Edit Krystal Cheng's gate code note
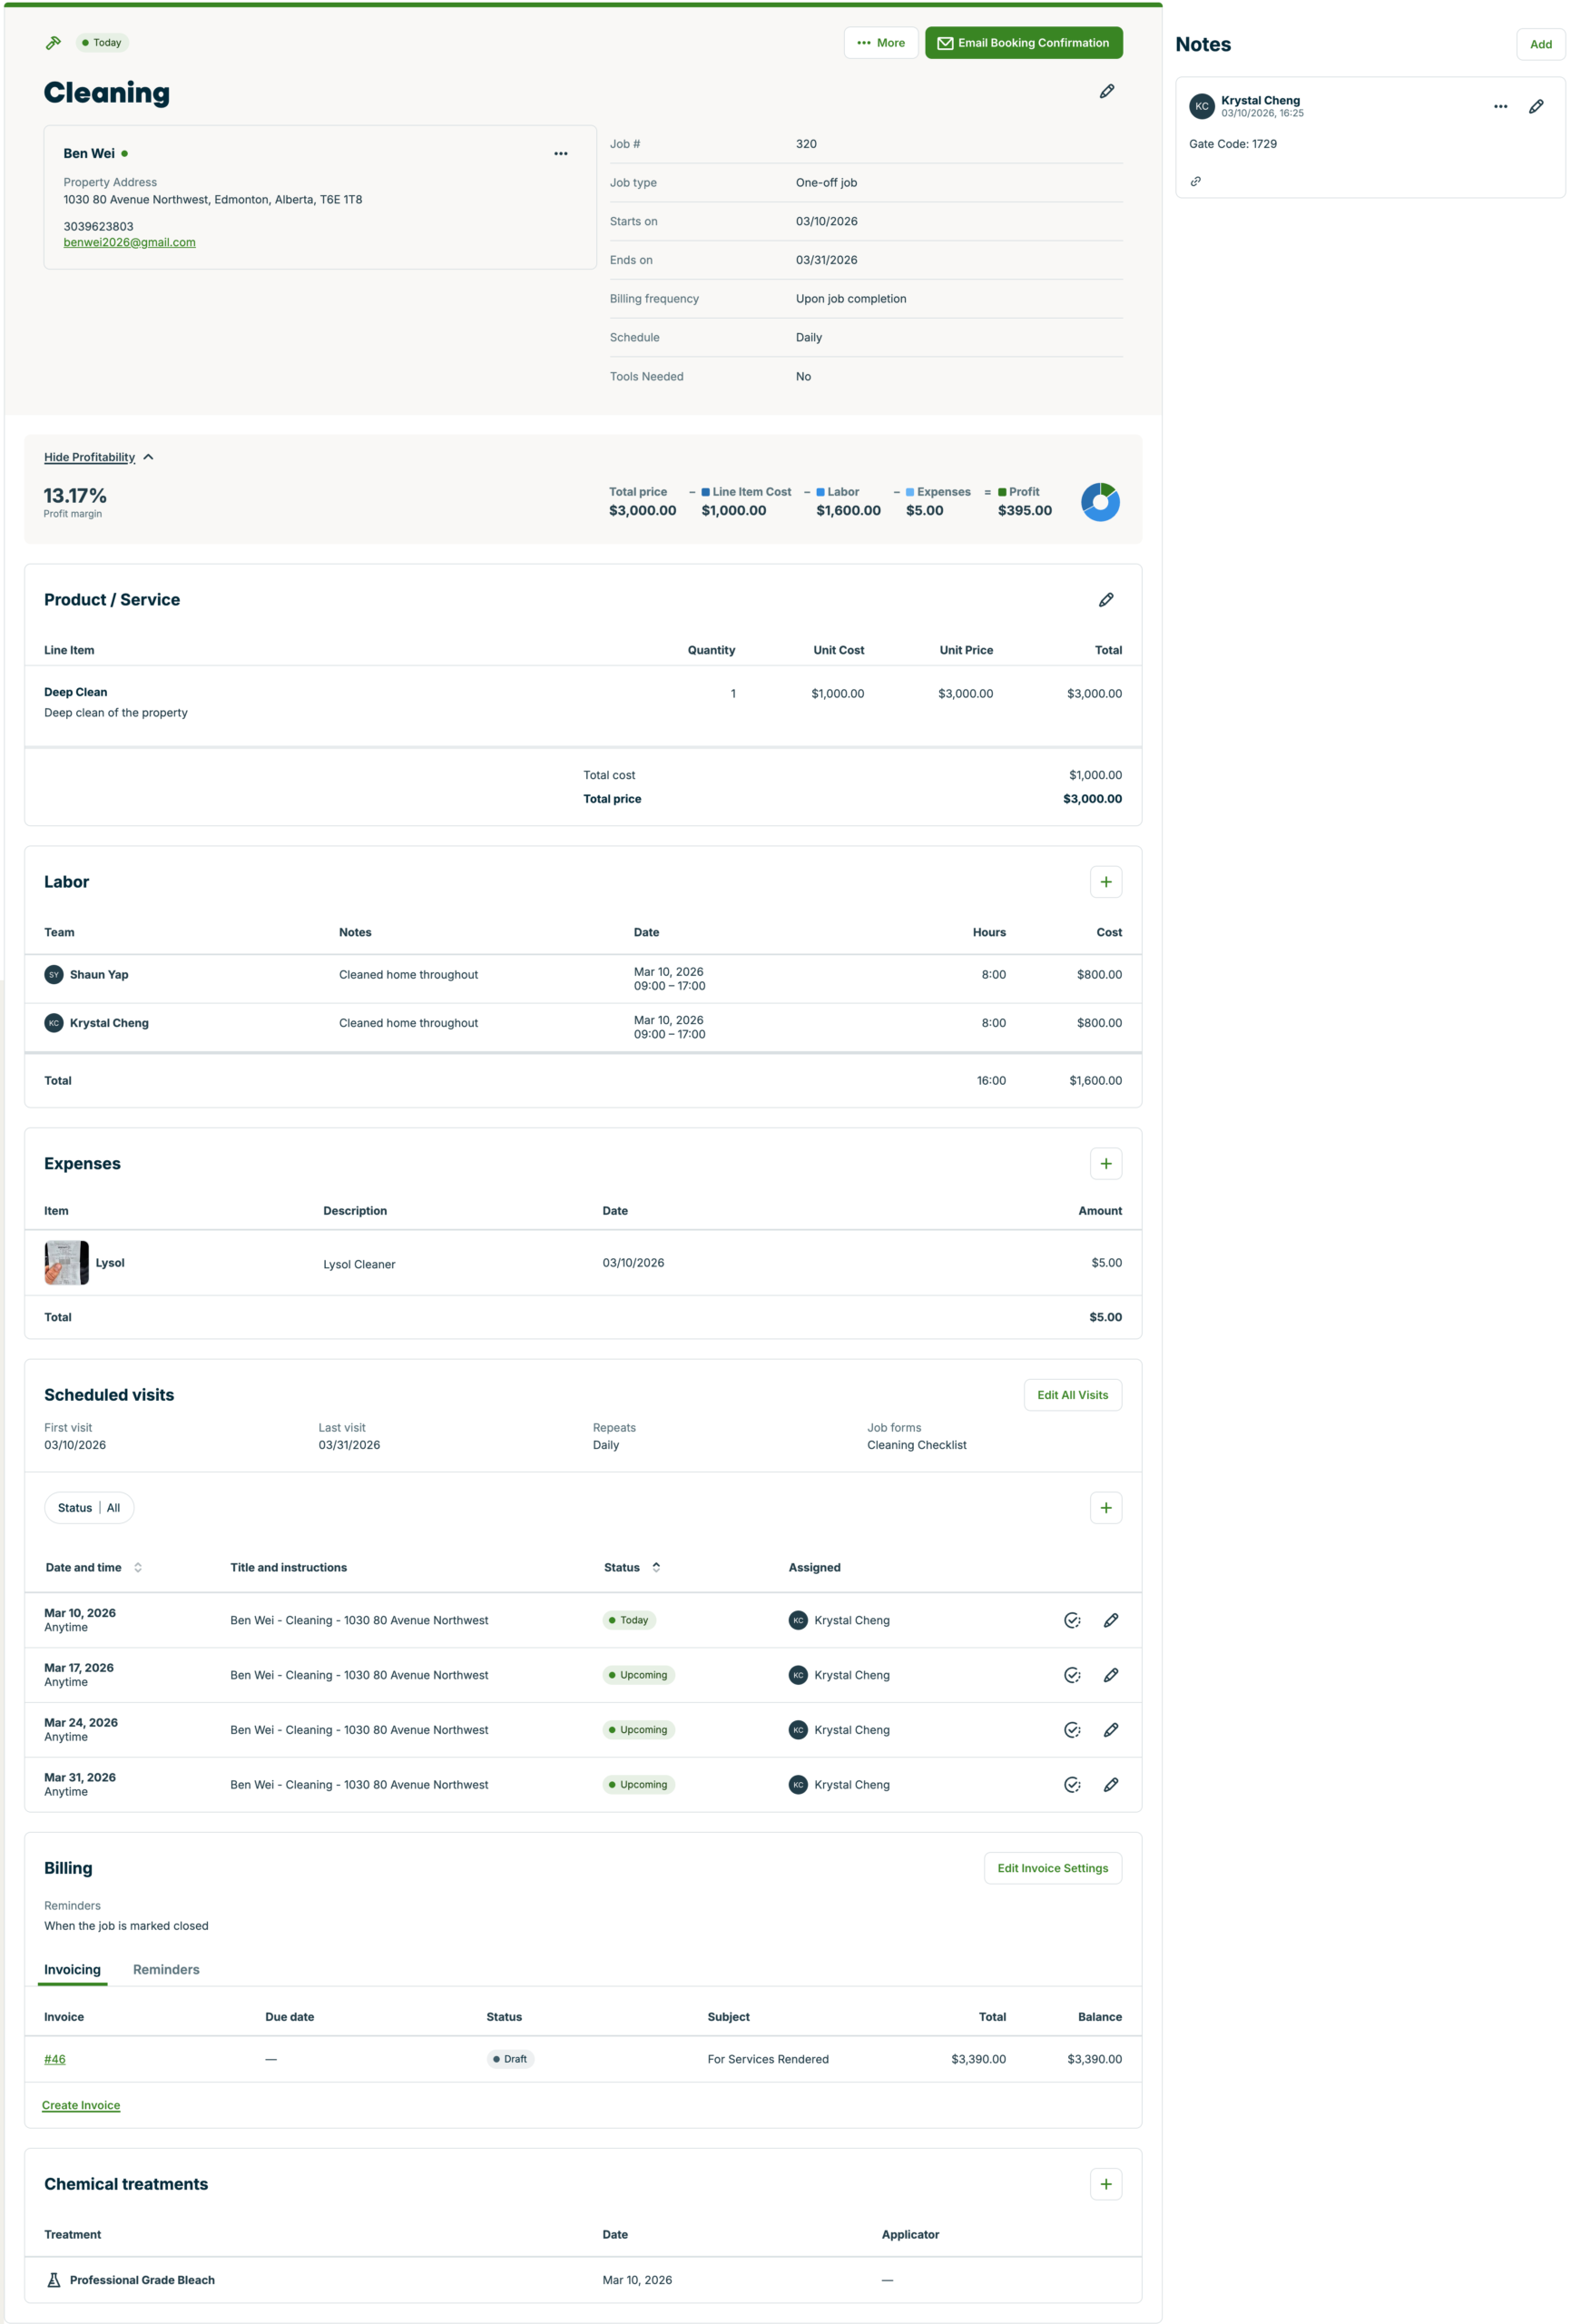This screenshot has width=1571, height=2324. [x=1535, y=107]
